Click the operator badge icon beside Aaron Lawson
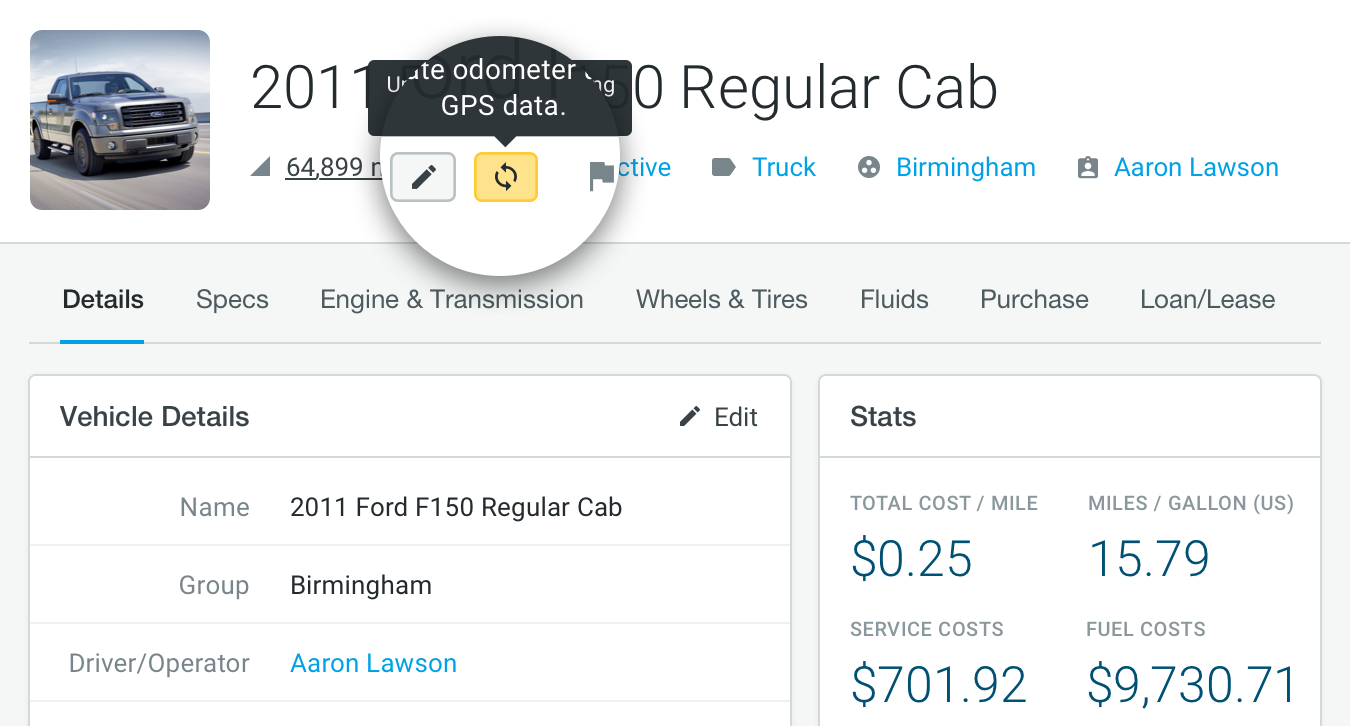Screen dimensions: 1350x726 coord(1087,168)
